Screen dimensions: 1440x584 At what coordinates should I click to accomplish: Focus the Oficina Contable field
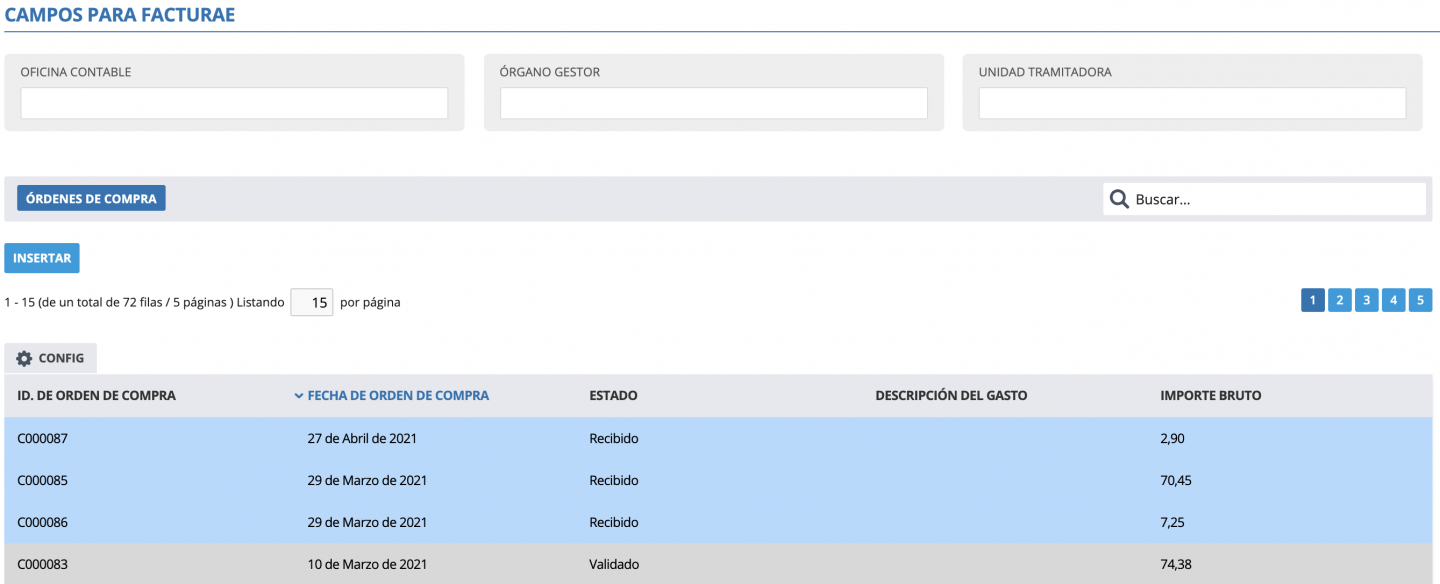coord(234,103)
